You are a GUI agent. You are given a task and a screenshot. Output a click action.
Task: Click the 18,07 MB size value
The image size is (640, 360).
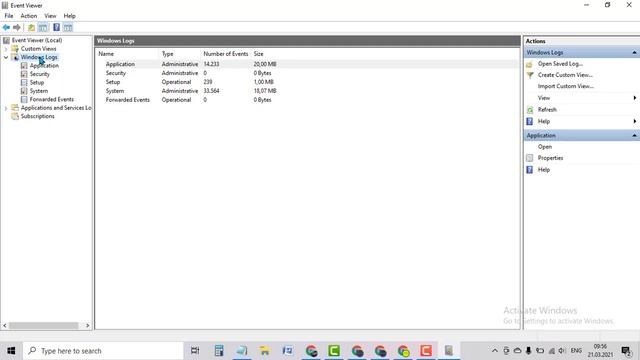coord(265,91)
